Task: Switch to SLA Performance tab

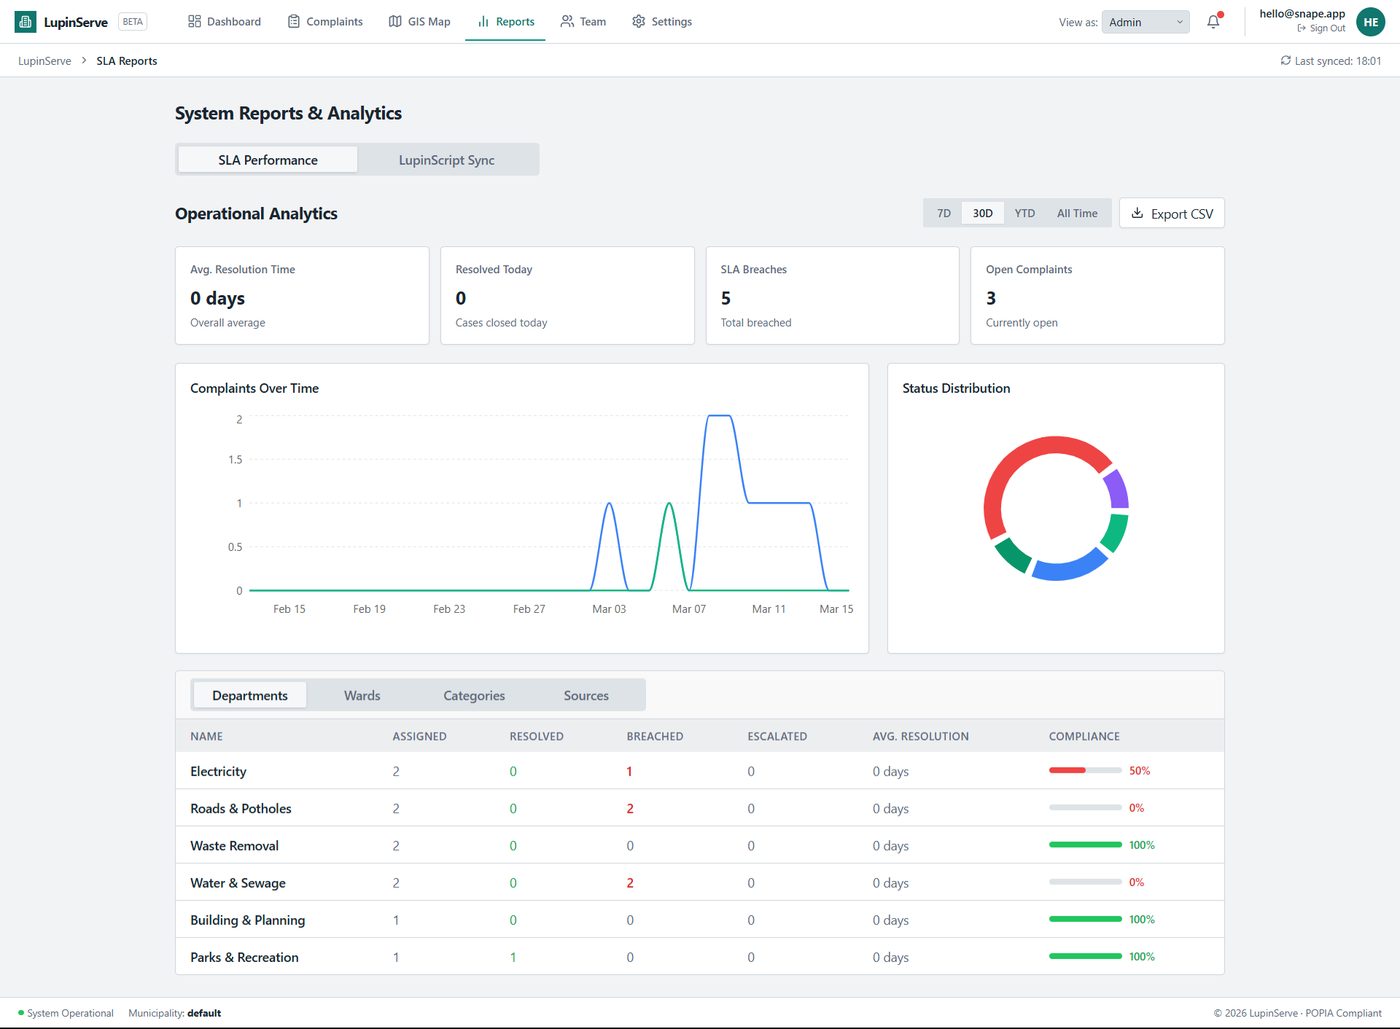Action: pos(268,160)
